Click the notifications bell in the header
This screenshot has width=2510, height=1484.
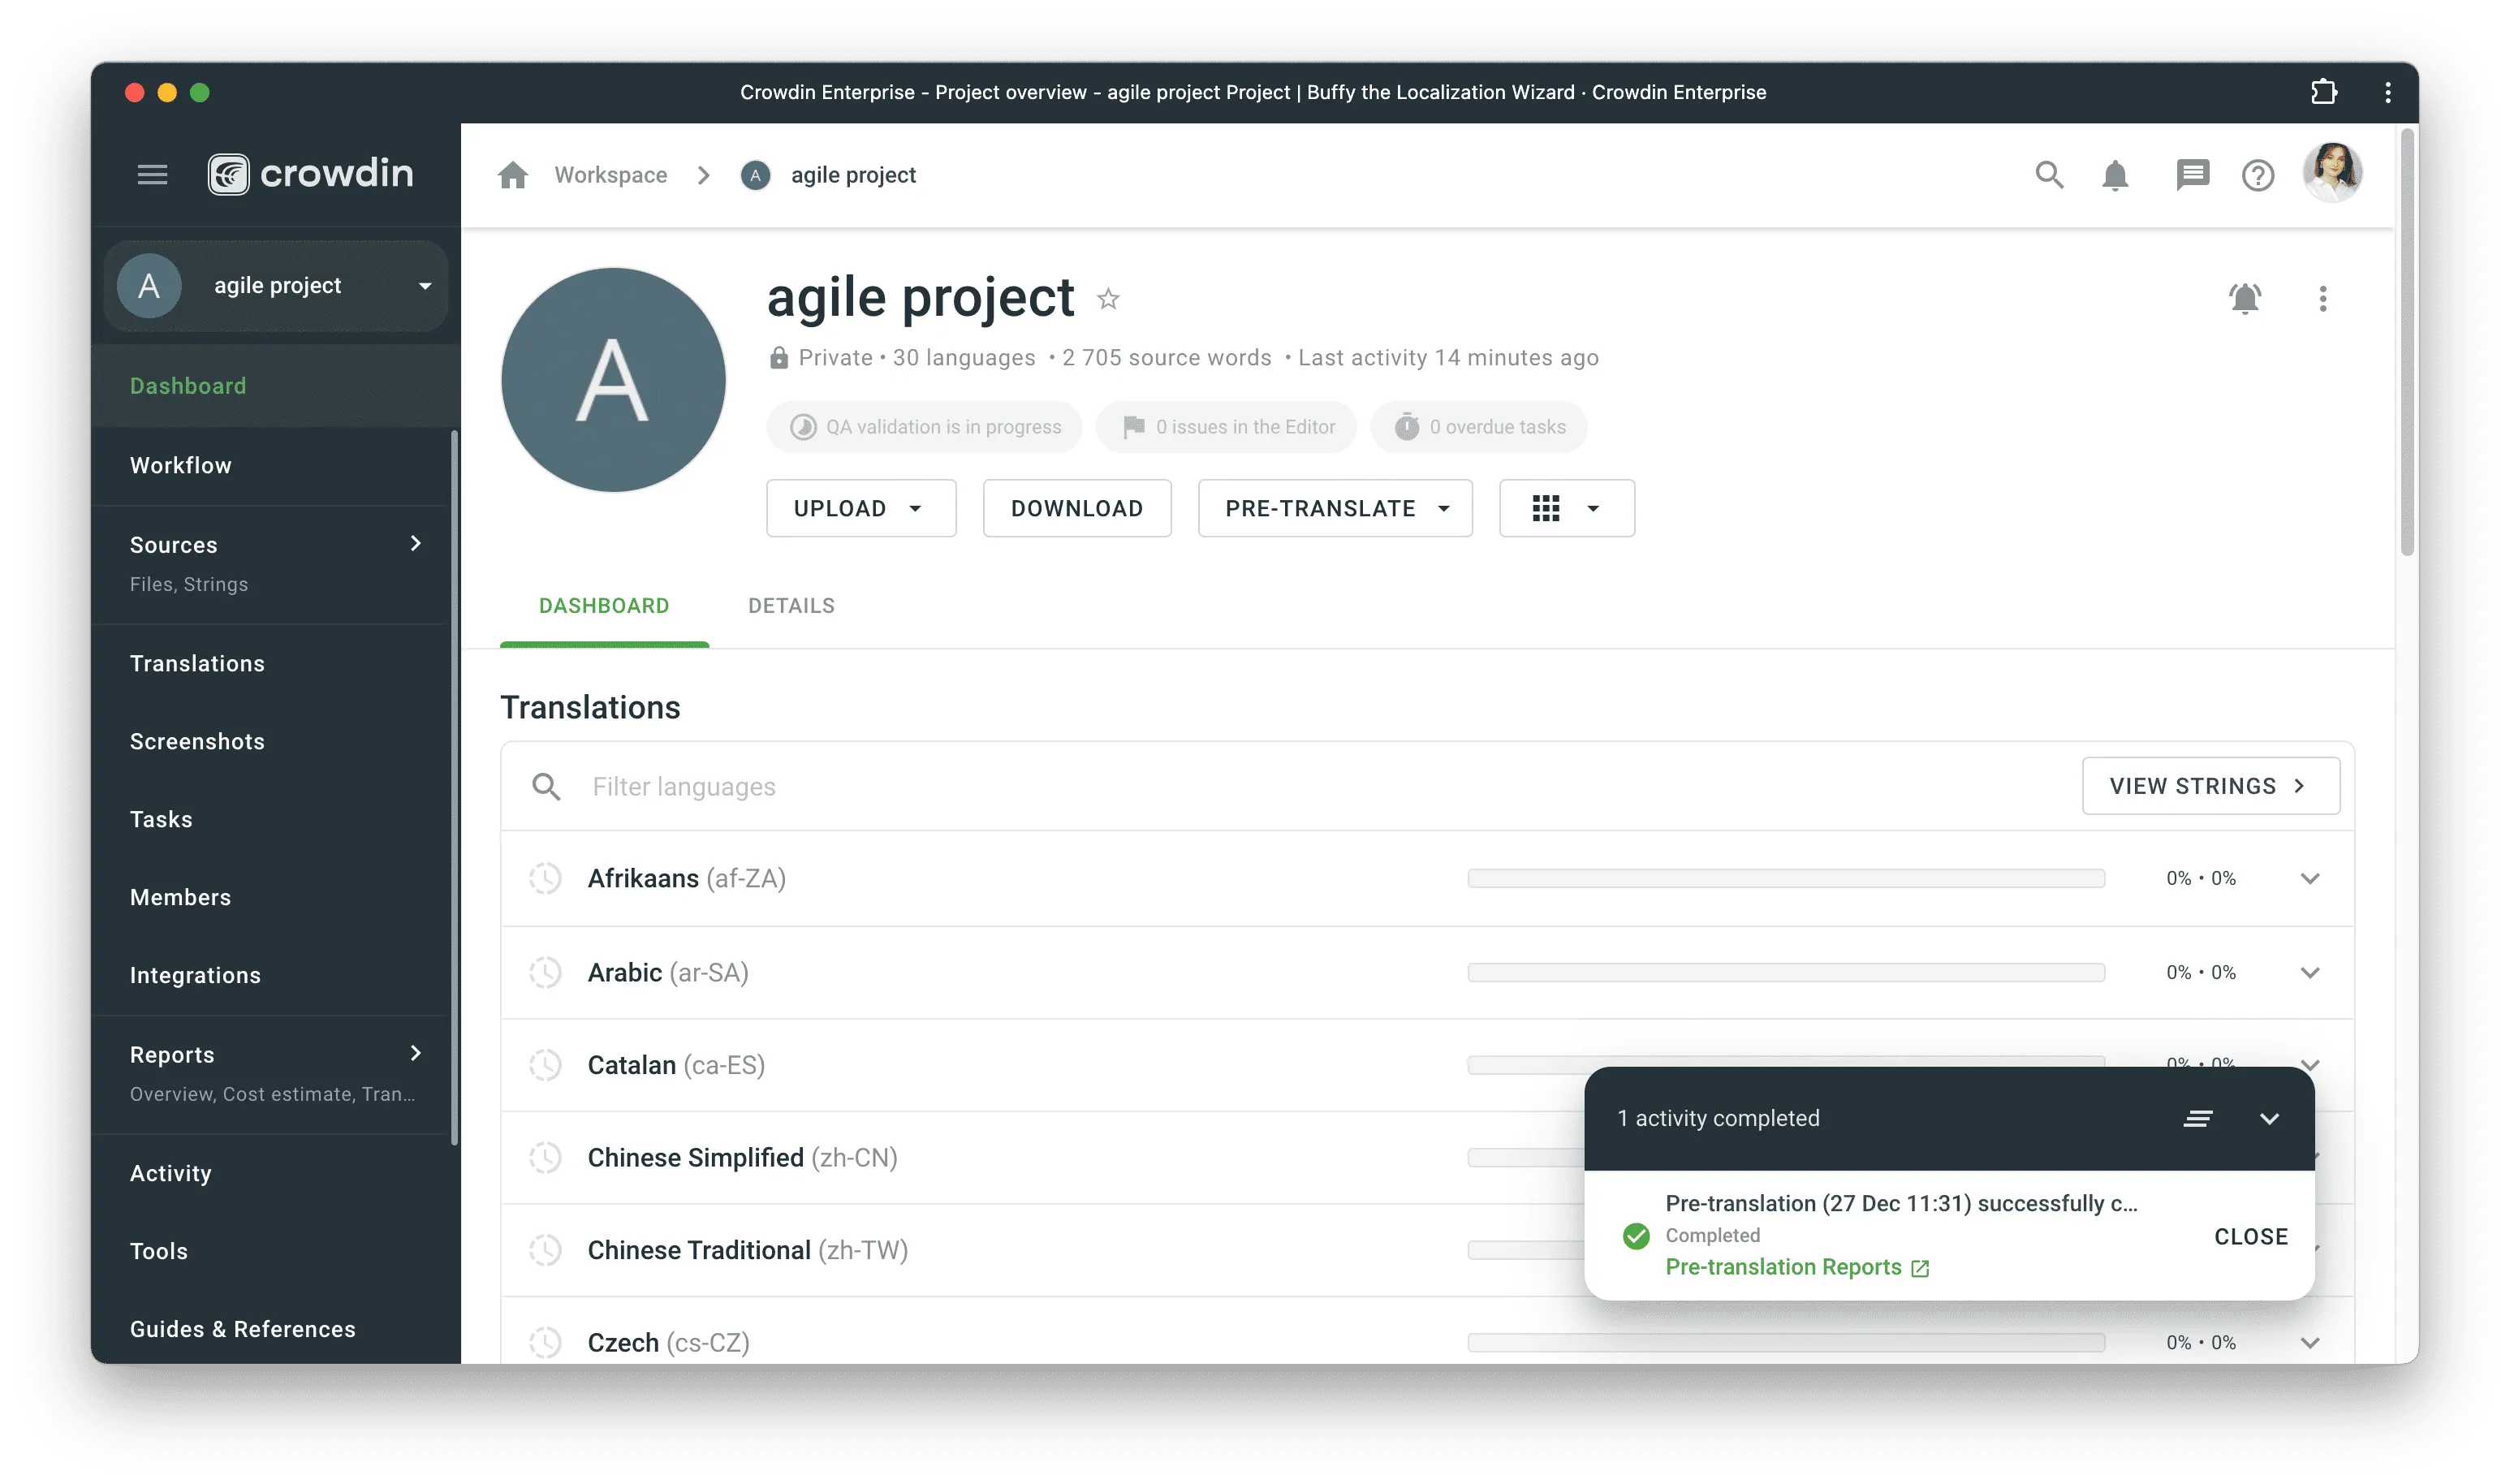click(x=2115, y=175)
